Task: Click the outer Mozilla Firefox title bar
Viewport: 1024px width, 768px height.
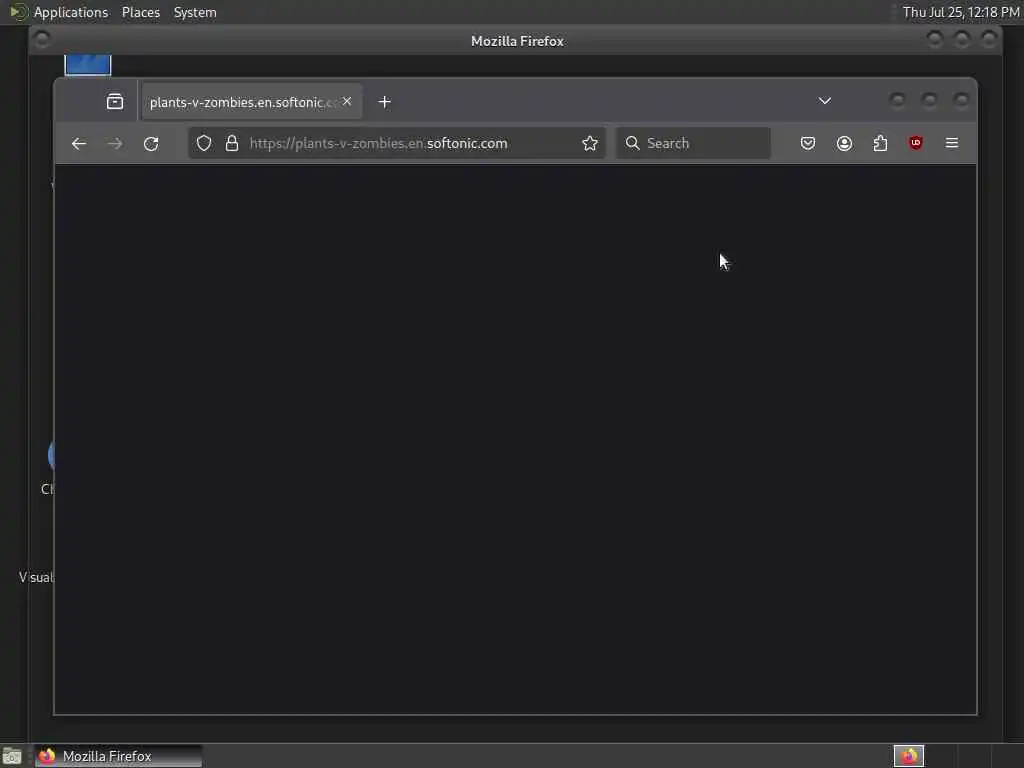Action: pyautogui.click(x=516, y=40)
